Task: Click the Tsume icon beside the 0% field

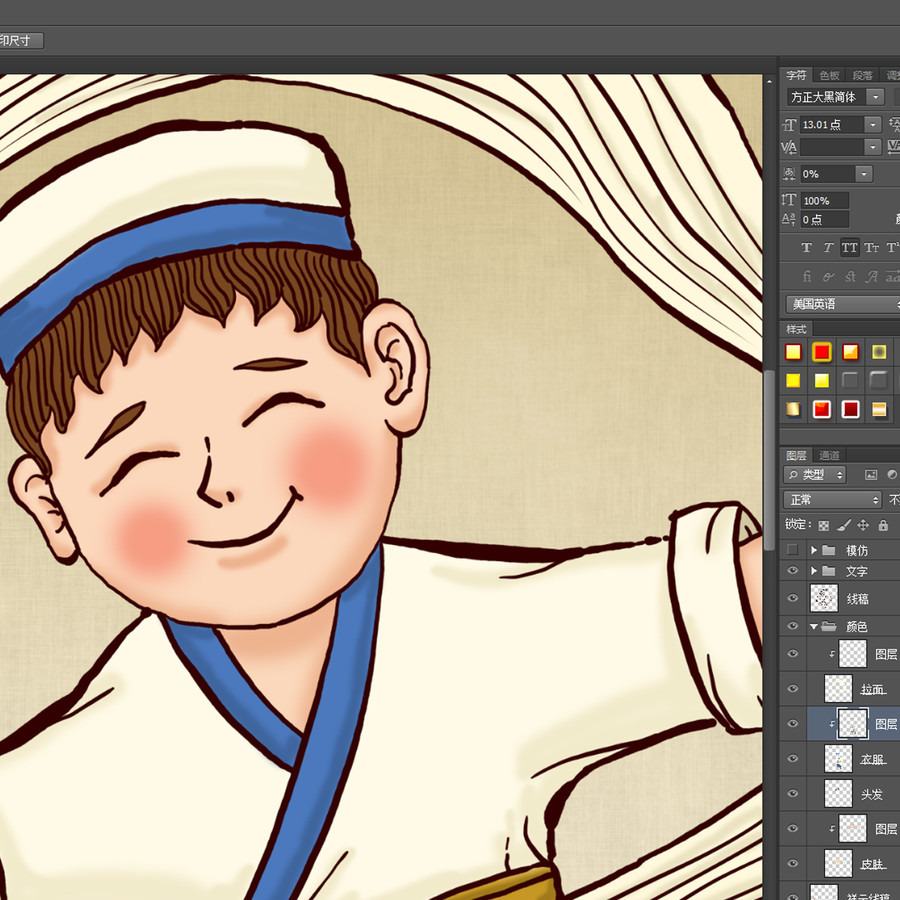Action: [x=789, y=173]
